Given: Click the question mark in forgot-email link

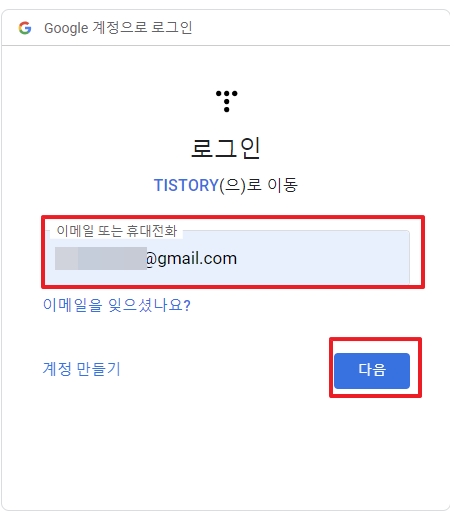Looking at the screenshot, I should point(187,305).
